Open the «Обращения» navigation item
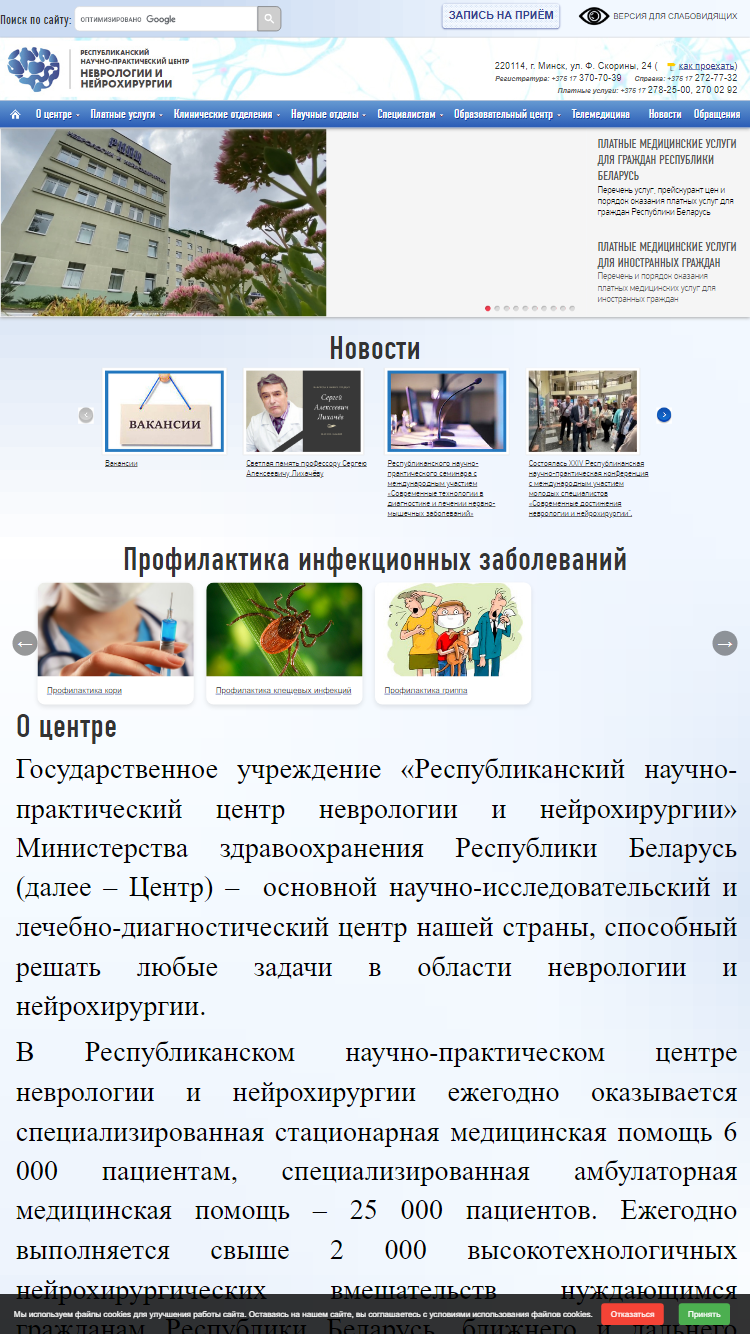 coord(716,114)
